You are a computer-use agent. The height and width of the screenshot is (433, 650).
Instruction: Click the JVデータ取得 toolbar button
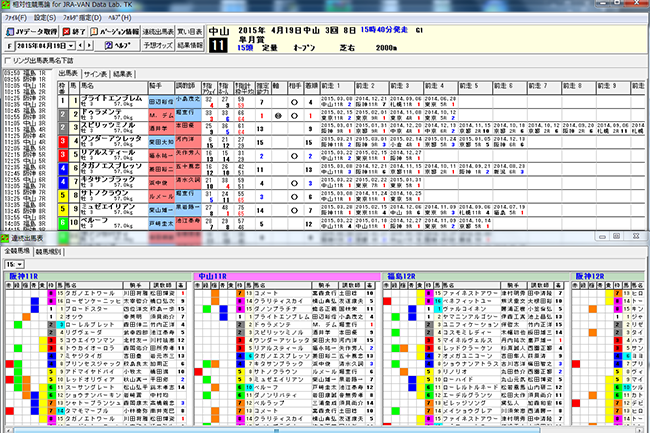point(32,31)
